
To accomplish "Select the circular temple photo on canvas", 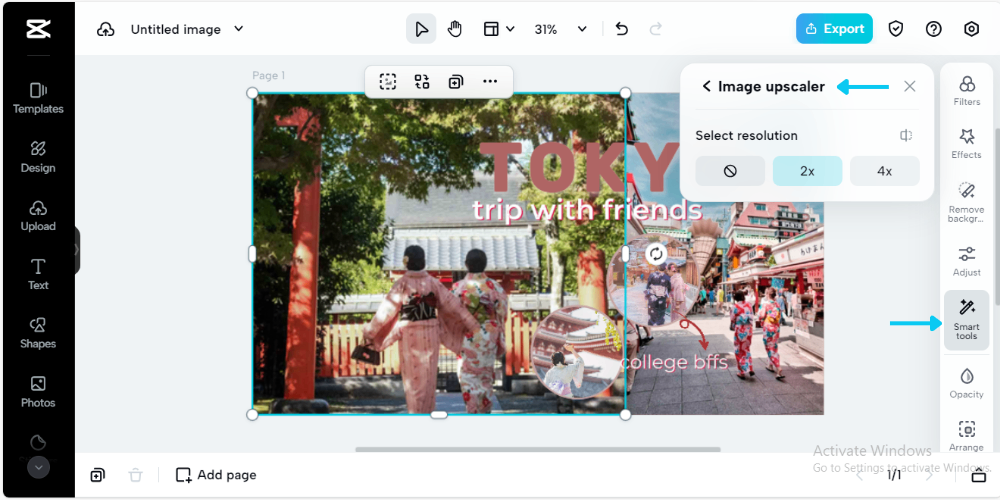I will click(577, 352).
